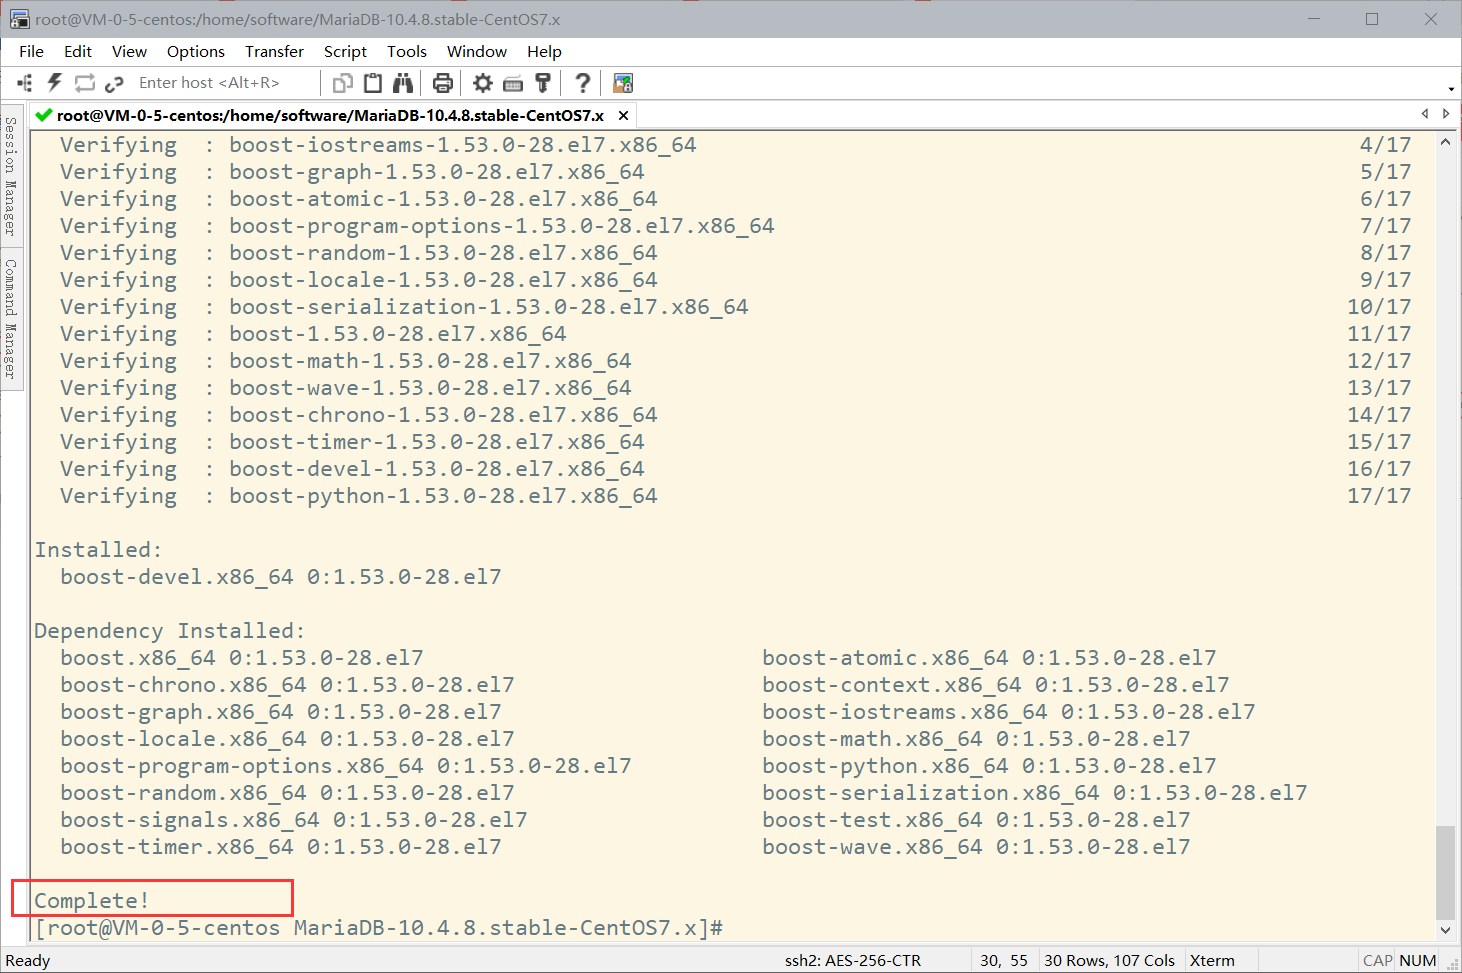Image resolution: width=1462 pixels, height=973 pixels.
Task: Maximize the SecureCRT window
Action: point(1372,19)
